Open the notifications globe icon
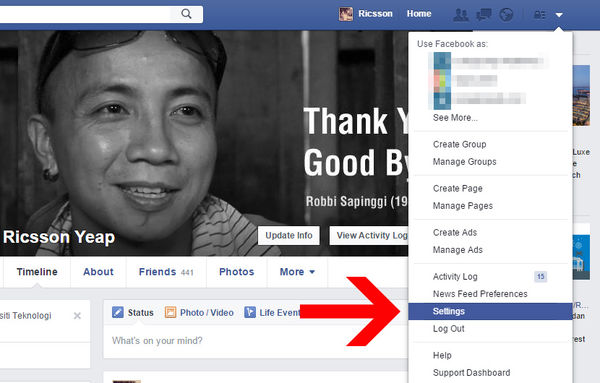The width and height of the screenshot is (600, 383). tap(506, 15)
